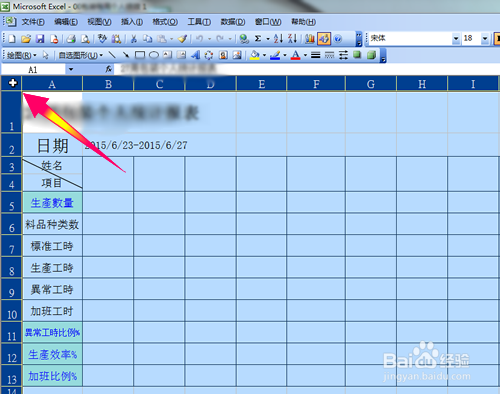This screenshot has width=500, height=394.
Task: Select the Oval drawing tool
Action: point(154,55)
